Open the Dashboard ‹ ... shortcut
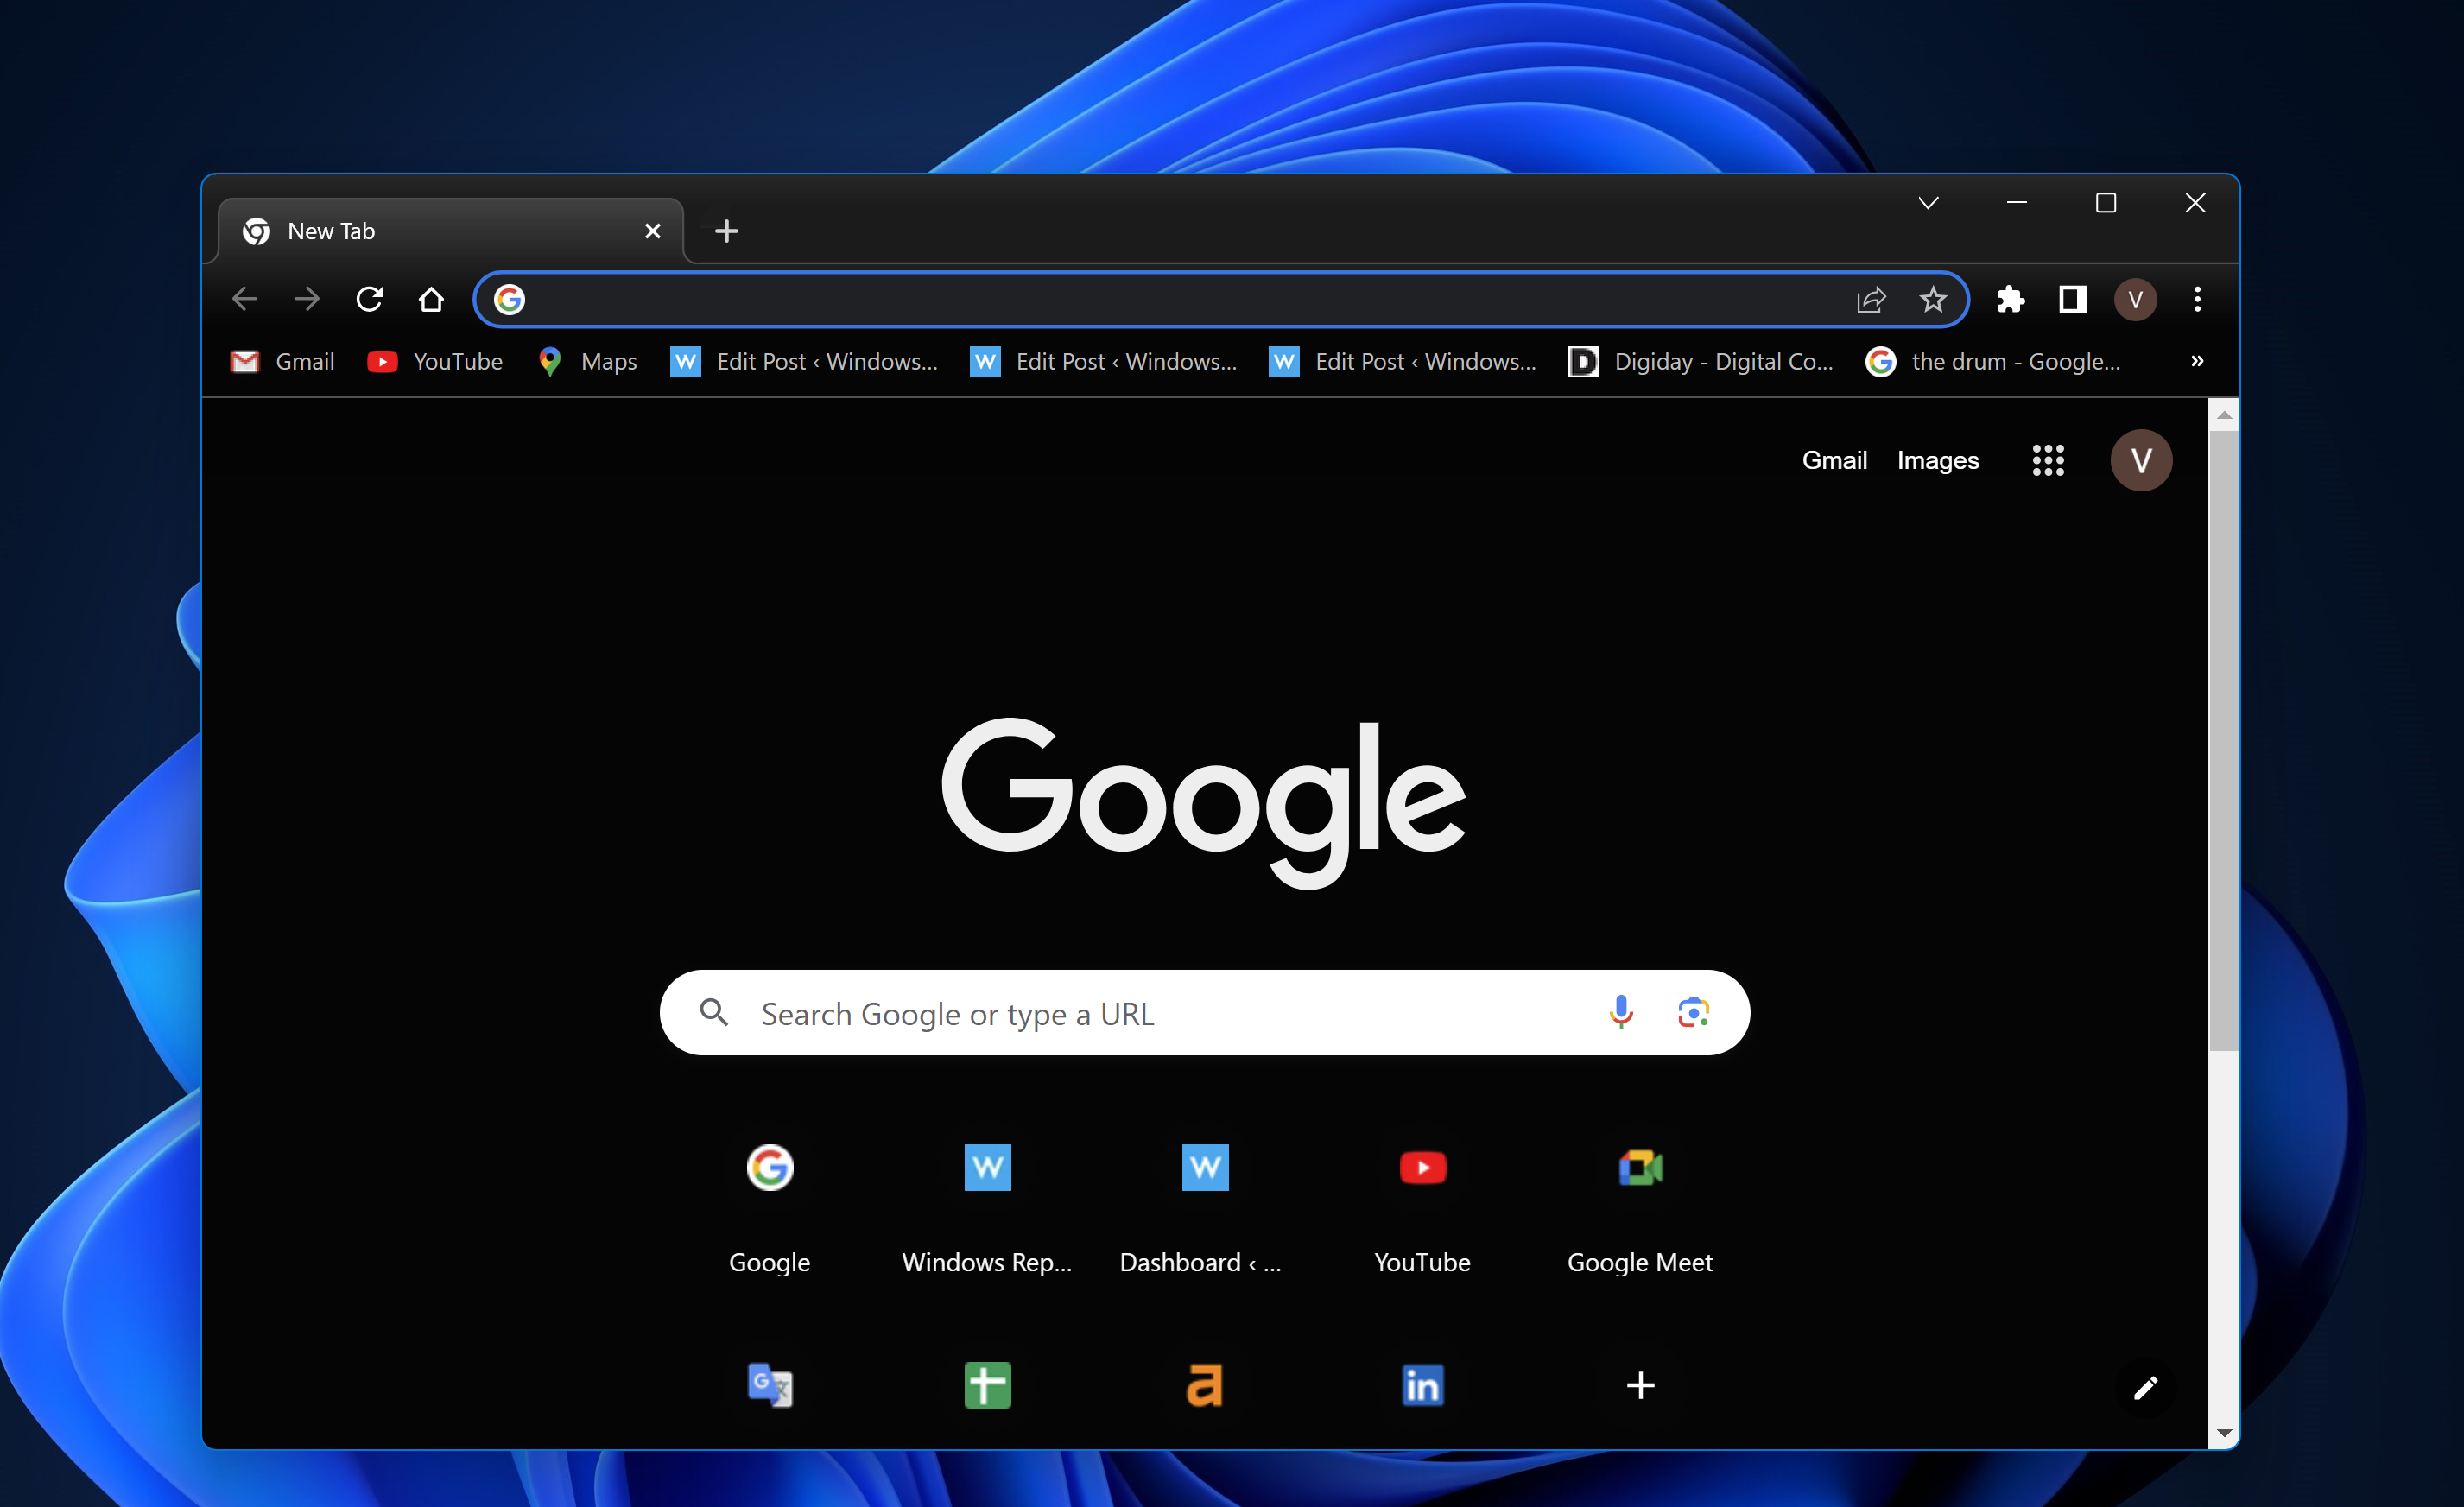 (1204, 1207)
